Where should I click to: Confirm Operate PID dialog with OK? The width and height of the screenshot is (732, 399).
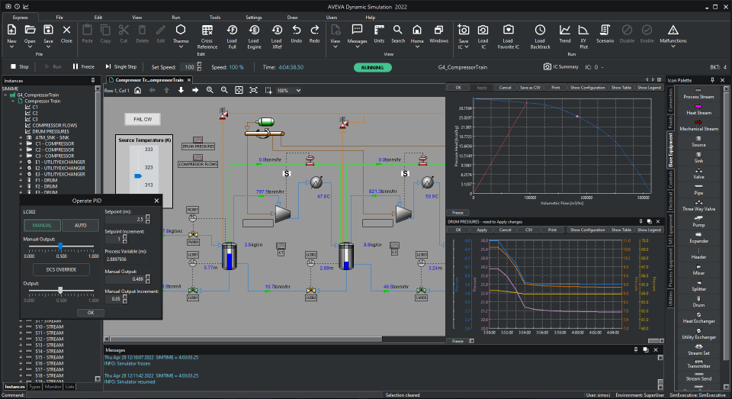click(x=91, y=313)
